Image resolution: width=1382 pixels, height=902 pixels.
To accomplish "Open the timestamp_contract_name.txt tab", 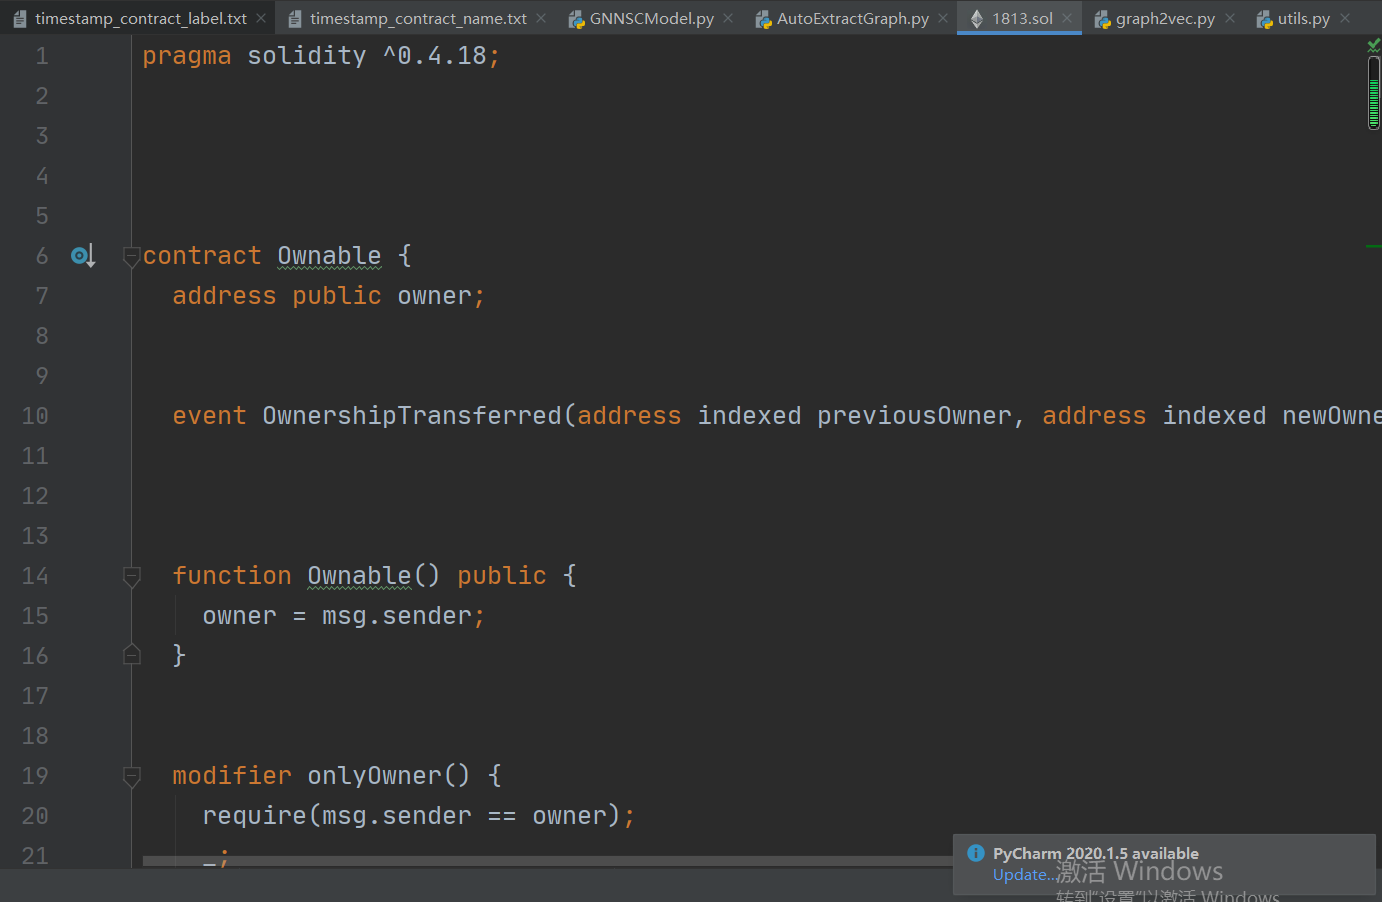I will coord(418,18).
